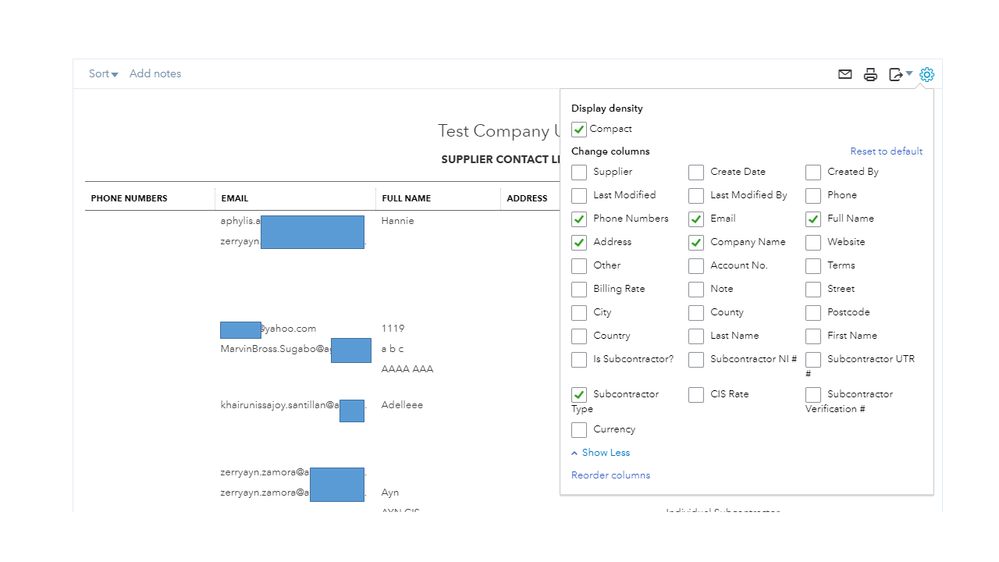
Task: Open the Sort dropdown
Action: pyautogui.click(x=103, y=74)
